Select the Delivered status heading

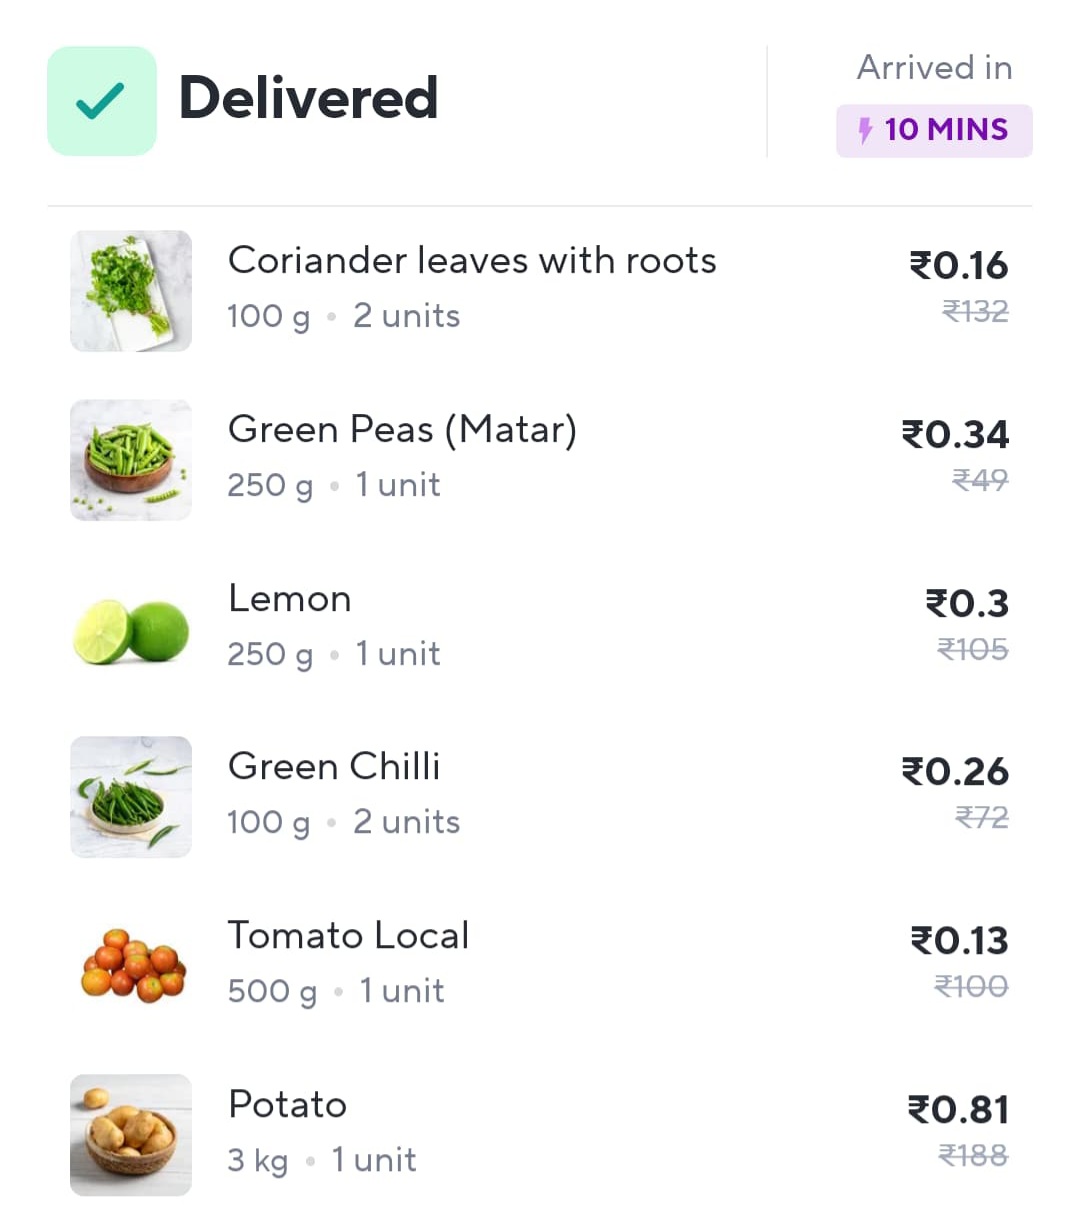[308, 98]
